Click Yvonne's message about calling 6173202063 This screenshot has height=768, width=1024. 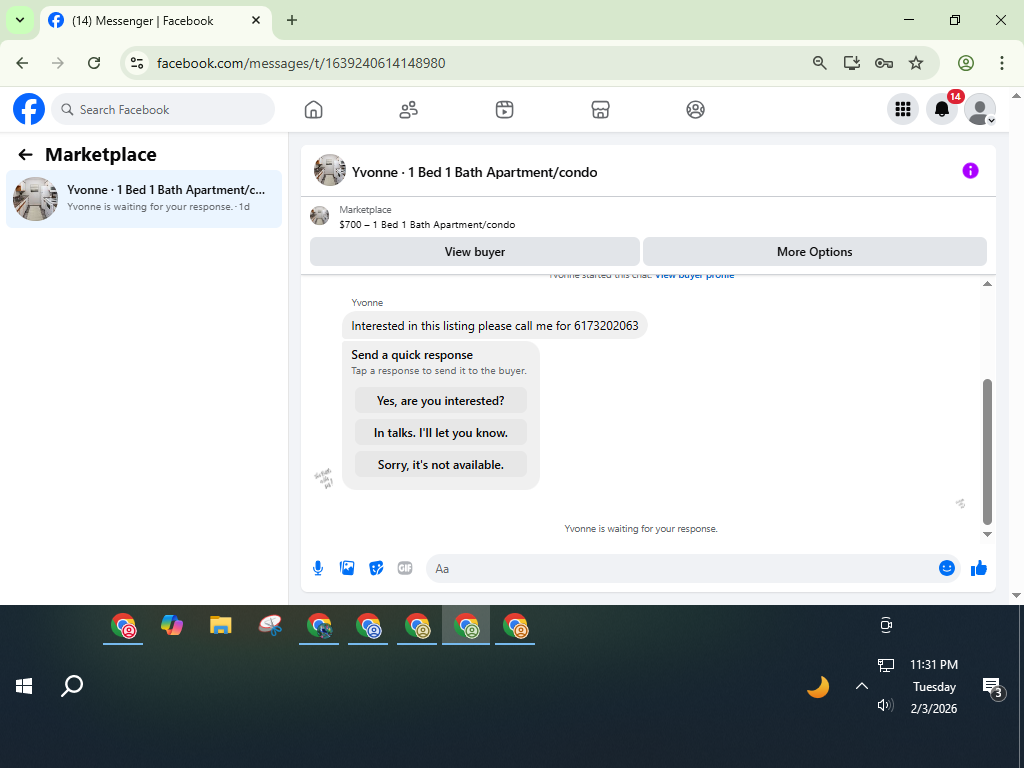click(x=494, y=325)
